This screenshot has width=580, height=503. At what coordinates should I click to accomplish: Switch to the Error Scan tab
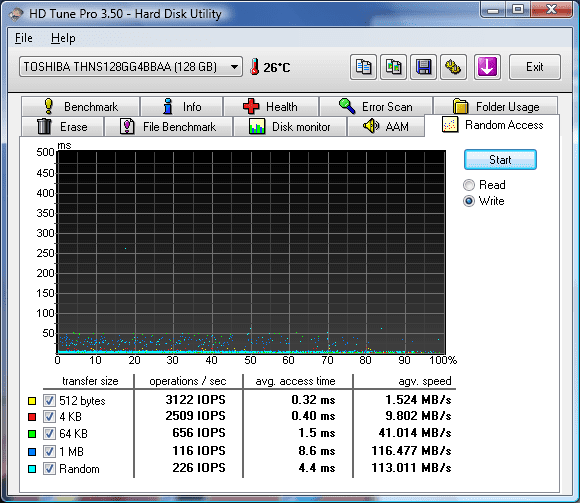[x=376, y=107]
